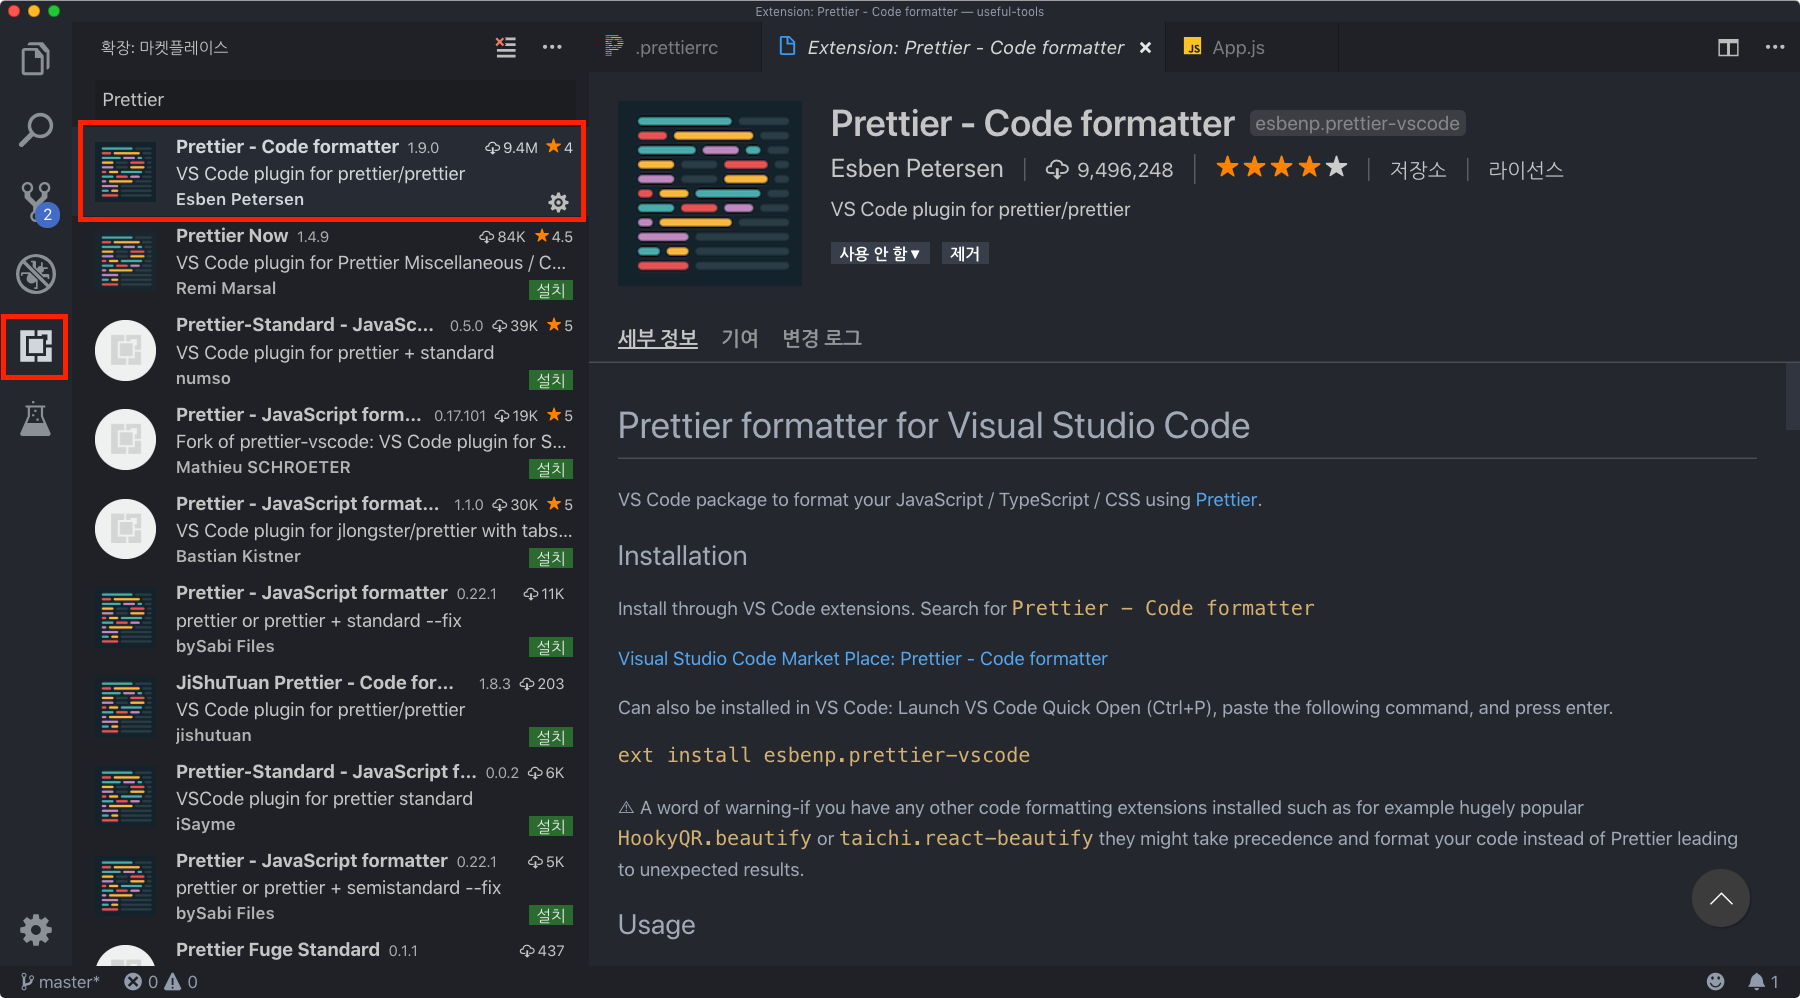Click the editor vertical scrollbar

pyautogui.click(x=1791, y=397)
